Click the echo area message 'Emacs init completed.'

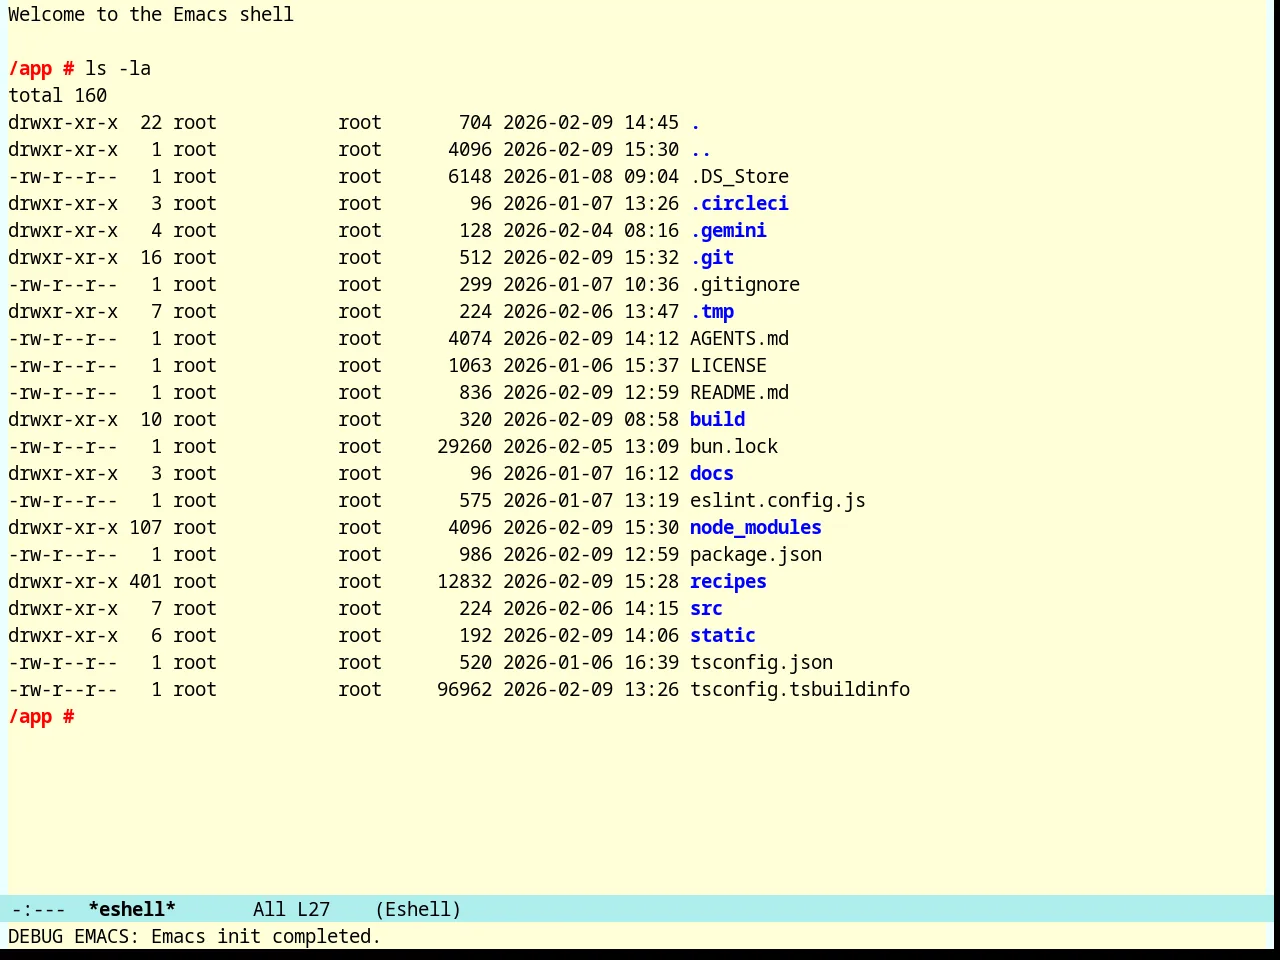point(266,937)
